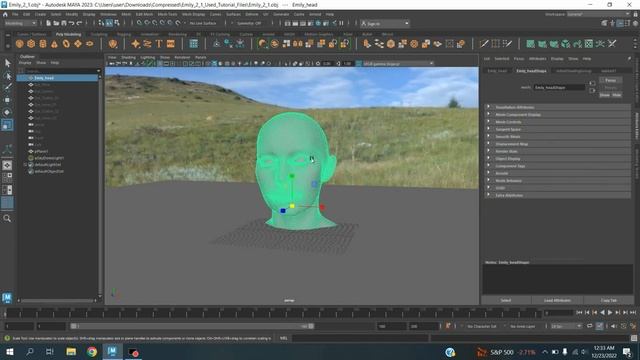
Task: Select the arrow Select tool in Tool Box
Action: (7, 63)
